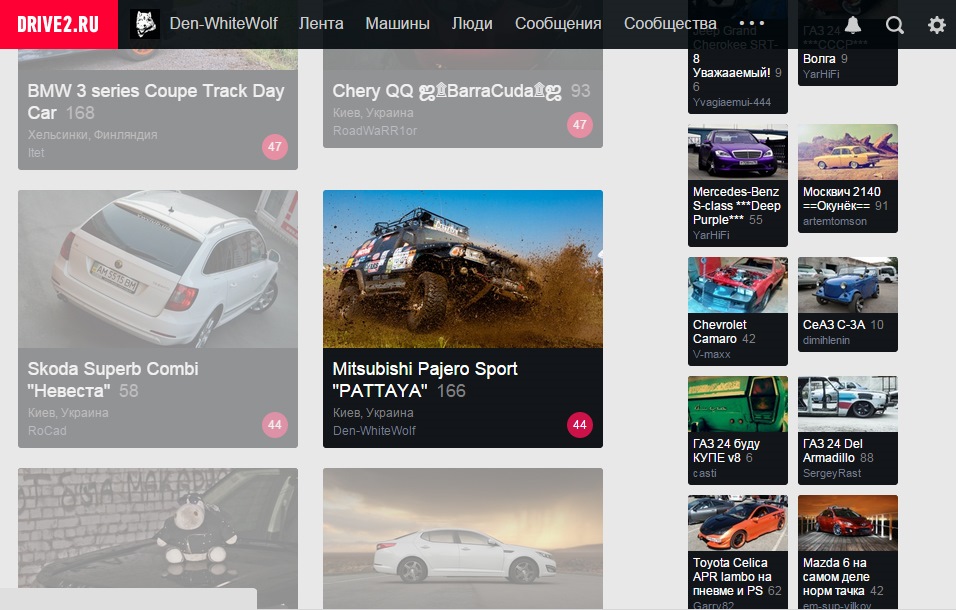This screenshot has height=610, width=956.
Task: Open the Chevrolet Camaro title link
Action: pyautogui.click(x=719, y=332)
